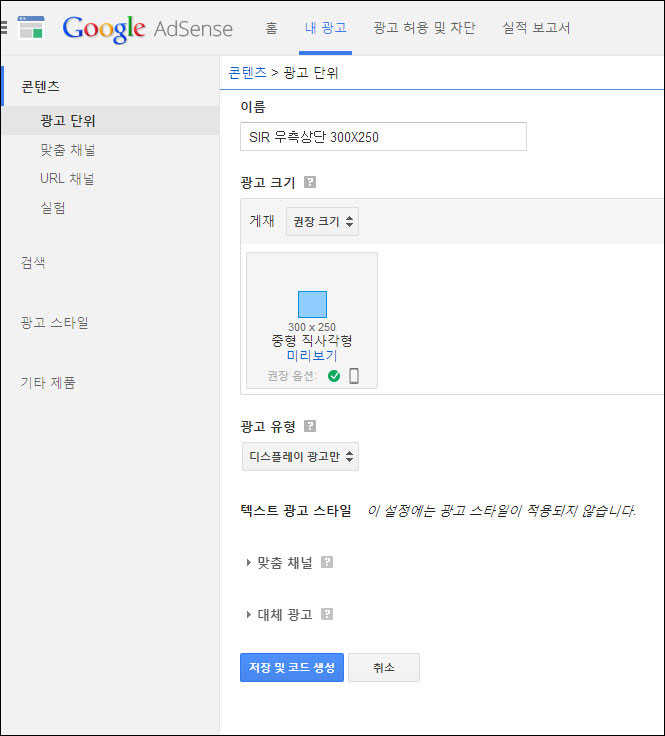
Task: Click the hamburger menu icon
Action: 4,27
